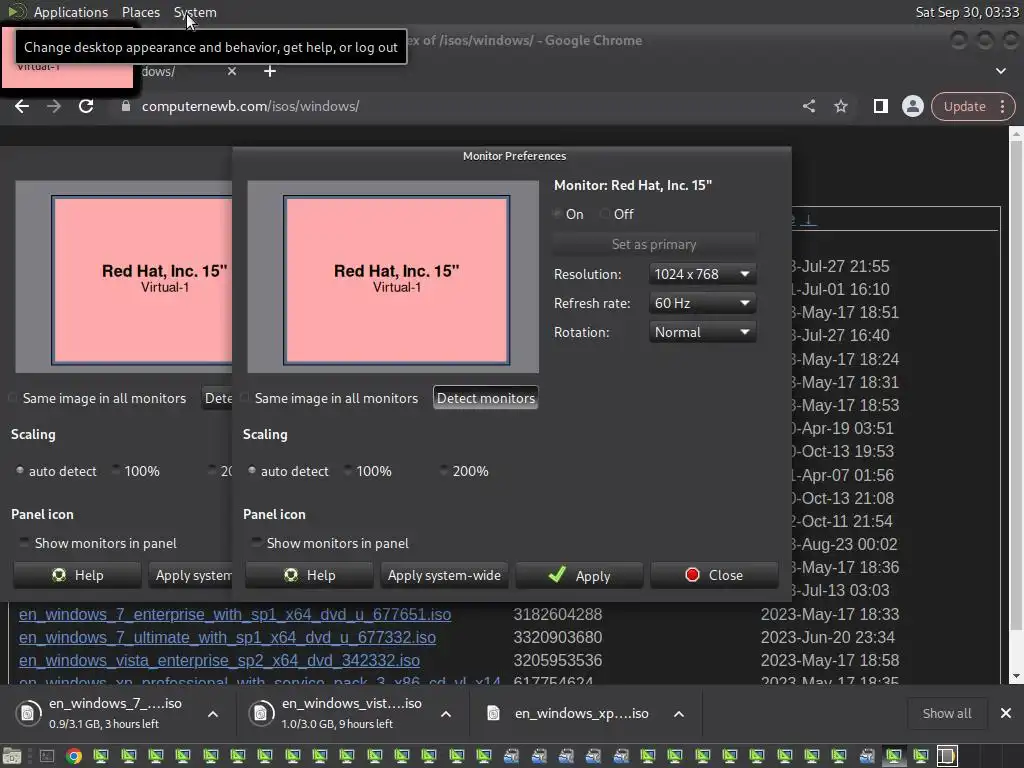Click Apply system-wide button

pyautogui.click(x=444, y=575)
